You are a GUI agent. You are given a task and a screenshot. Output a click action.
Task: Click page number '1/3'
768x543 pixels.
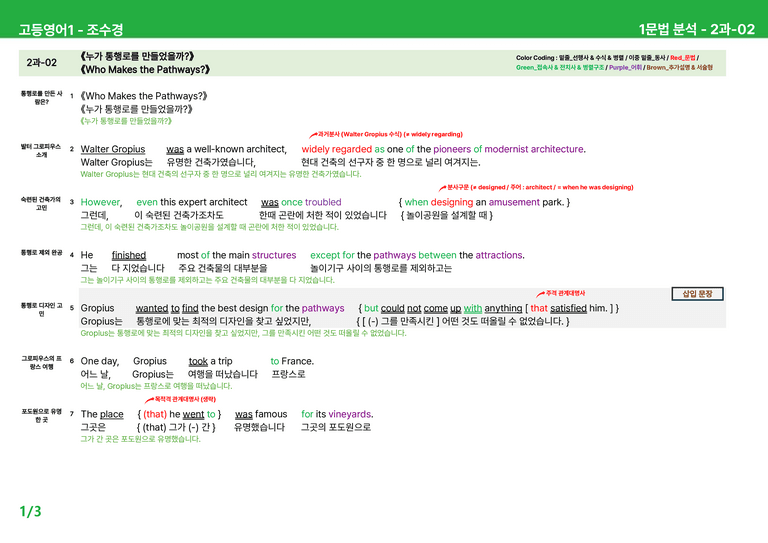[x=30, y=512]
